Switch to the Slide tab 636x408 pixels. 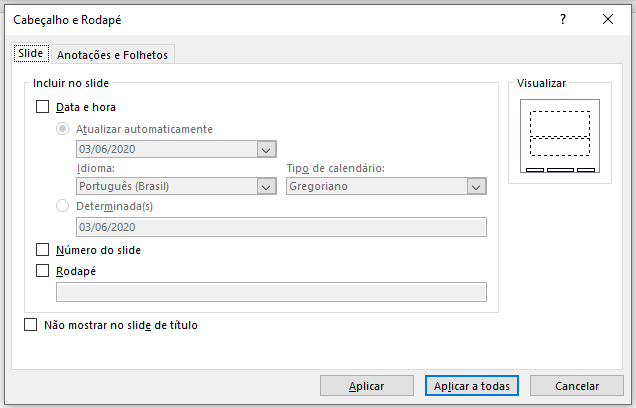[30, 54]
